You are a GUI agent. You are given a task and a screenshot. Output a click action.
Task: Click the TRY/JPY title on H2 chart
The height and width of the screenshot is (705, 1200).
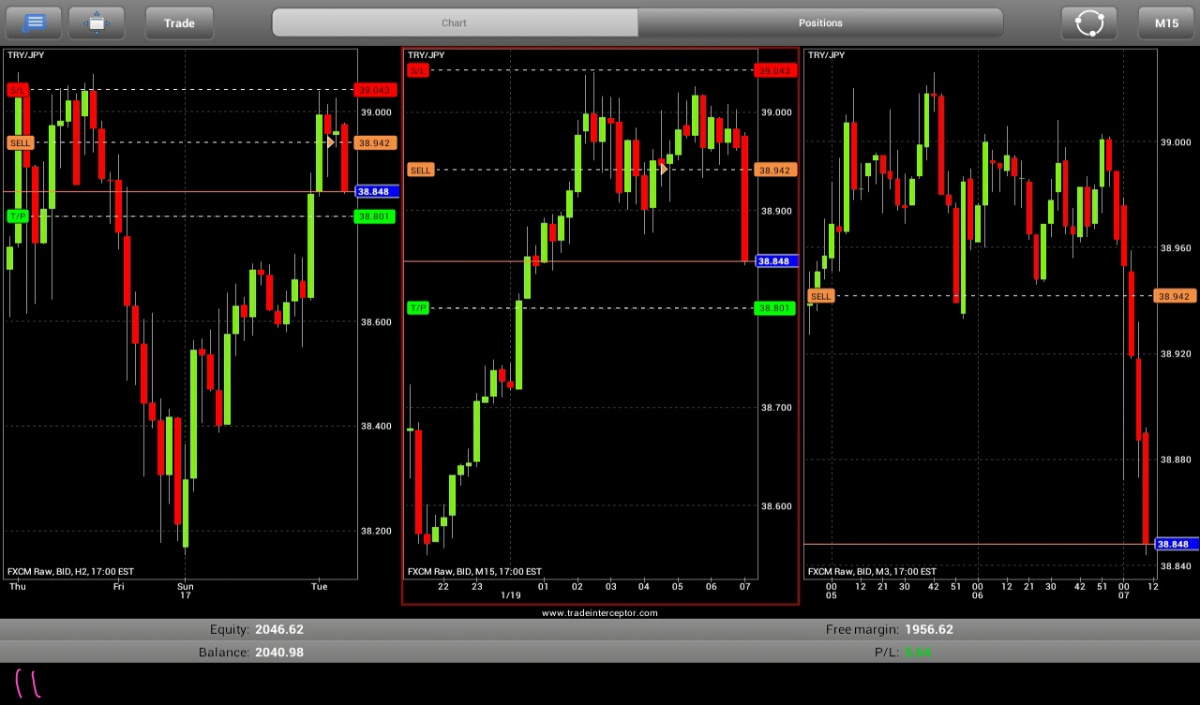click(25, 56)
